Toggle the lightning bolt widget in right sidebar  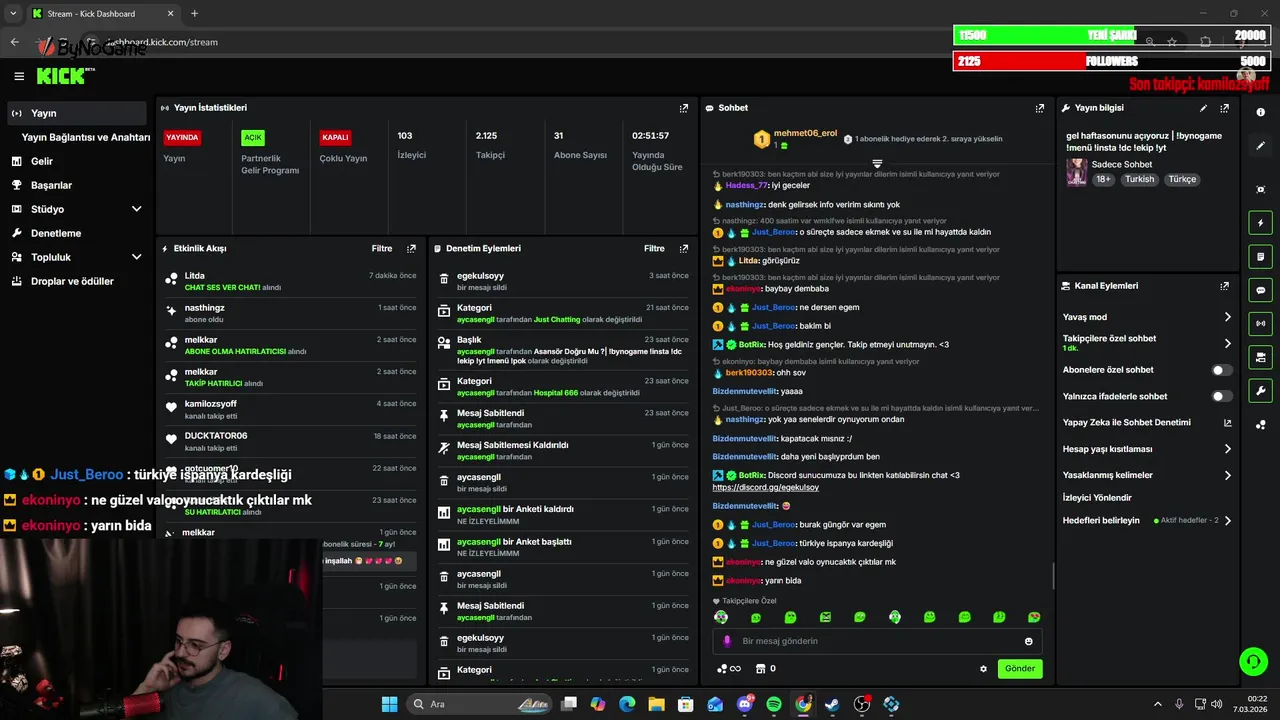point(1261,223)
